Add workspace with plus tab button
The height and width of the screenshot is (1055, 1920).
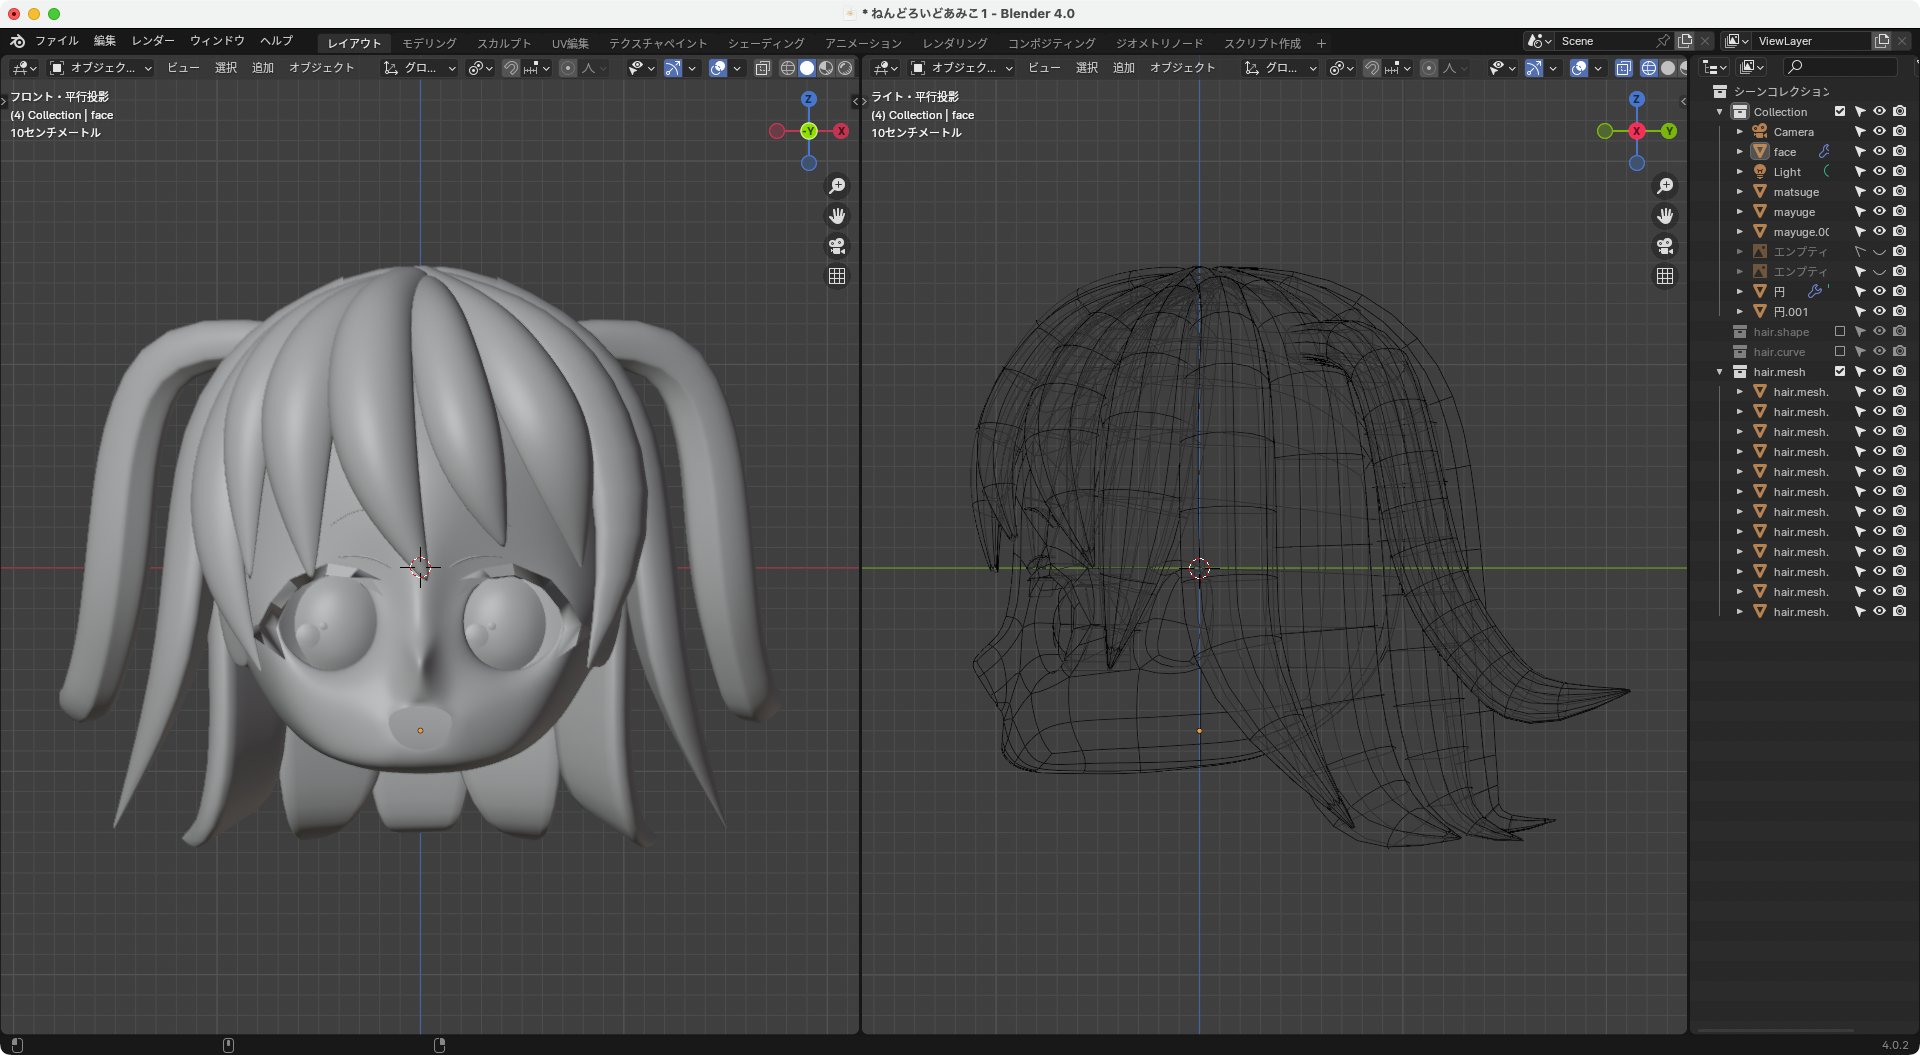(1321, 43)
